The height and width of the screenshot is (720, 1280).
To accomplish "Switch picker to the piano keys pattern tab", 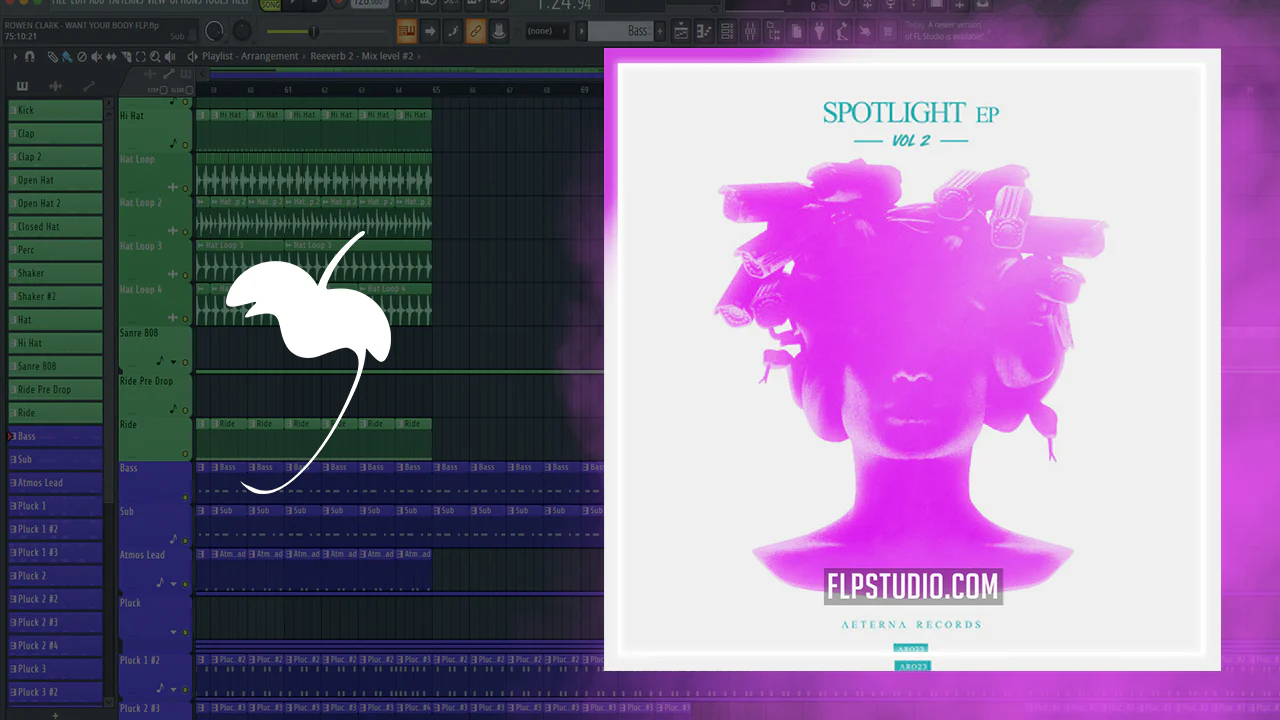I will tap(23, 86).
